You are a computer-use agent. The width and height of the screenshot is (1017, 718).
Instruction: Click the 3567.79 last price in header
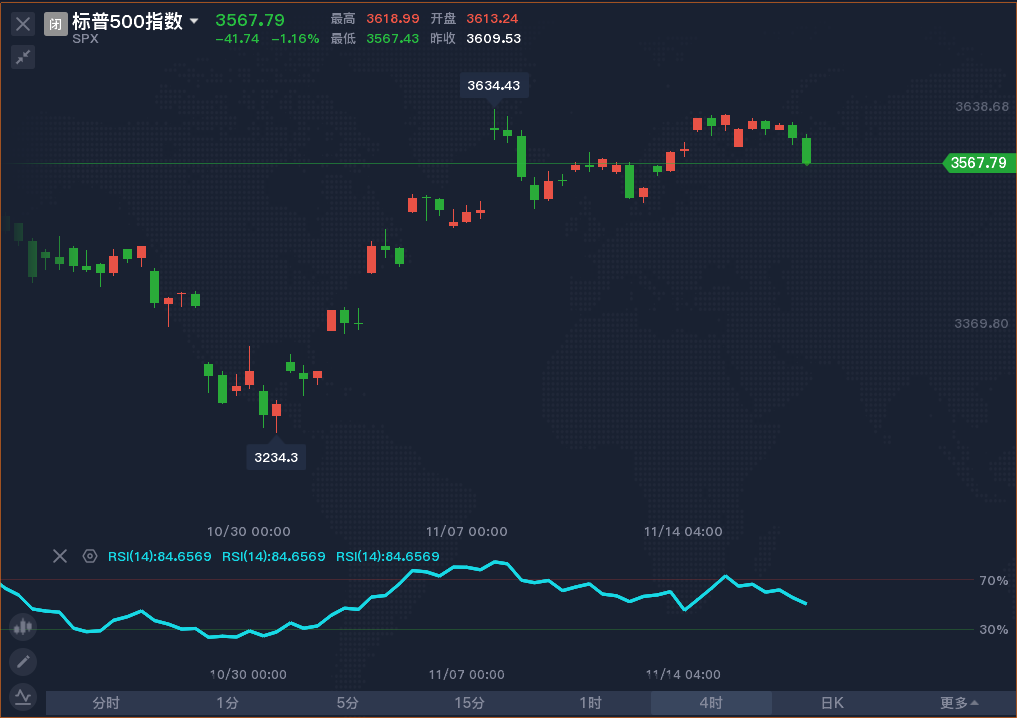pos(250,20)
